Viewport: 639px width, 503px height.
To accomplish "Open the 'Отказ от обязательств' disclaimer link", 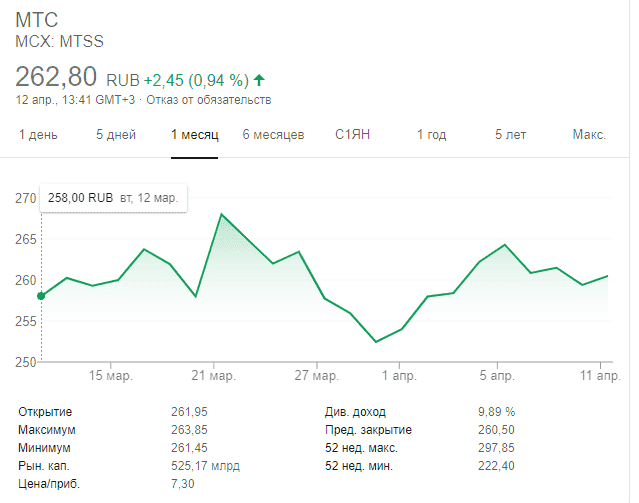I will tap(209, 100).
